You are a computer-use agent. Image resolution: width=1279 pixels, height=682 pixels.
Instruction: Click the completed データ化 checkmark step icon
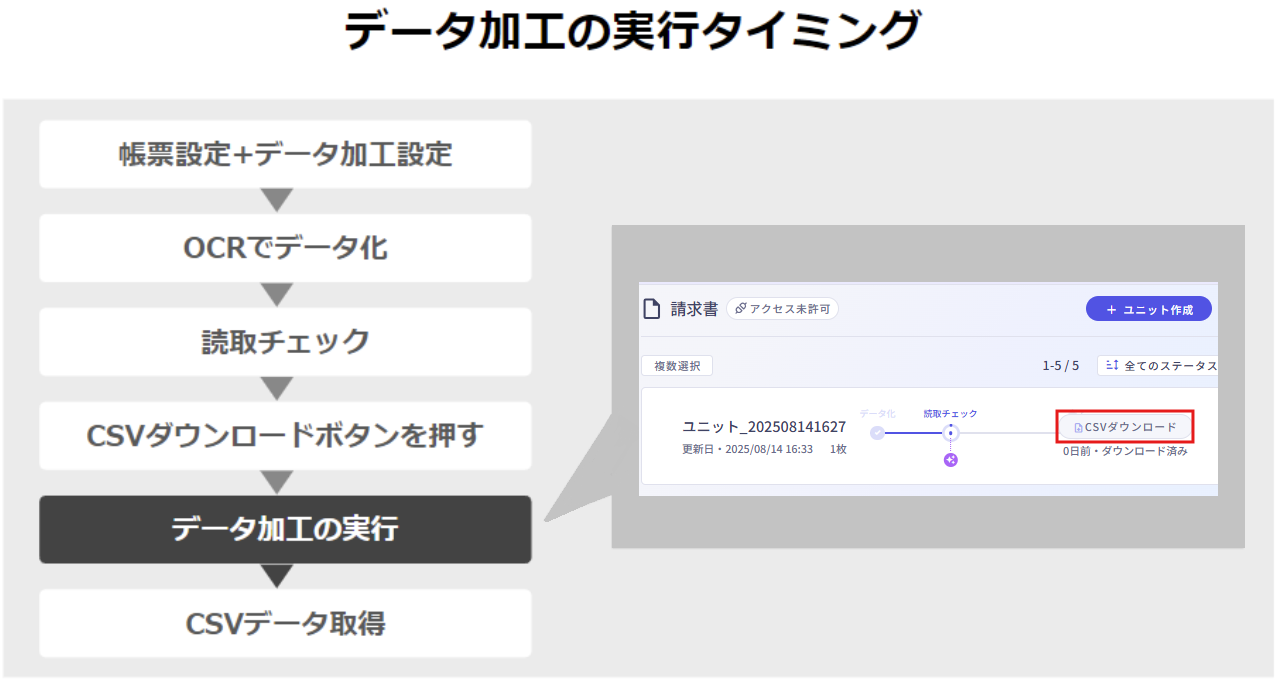pos(877,433)
